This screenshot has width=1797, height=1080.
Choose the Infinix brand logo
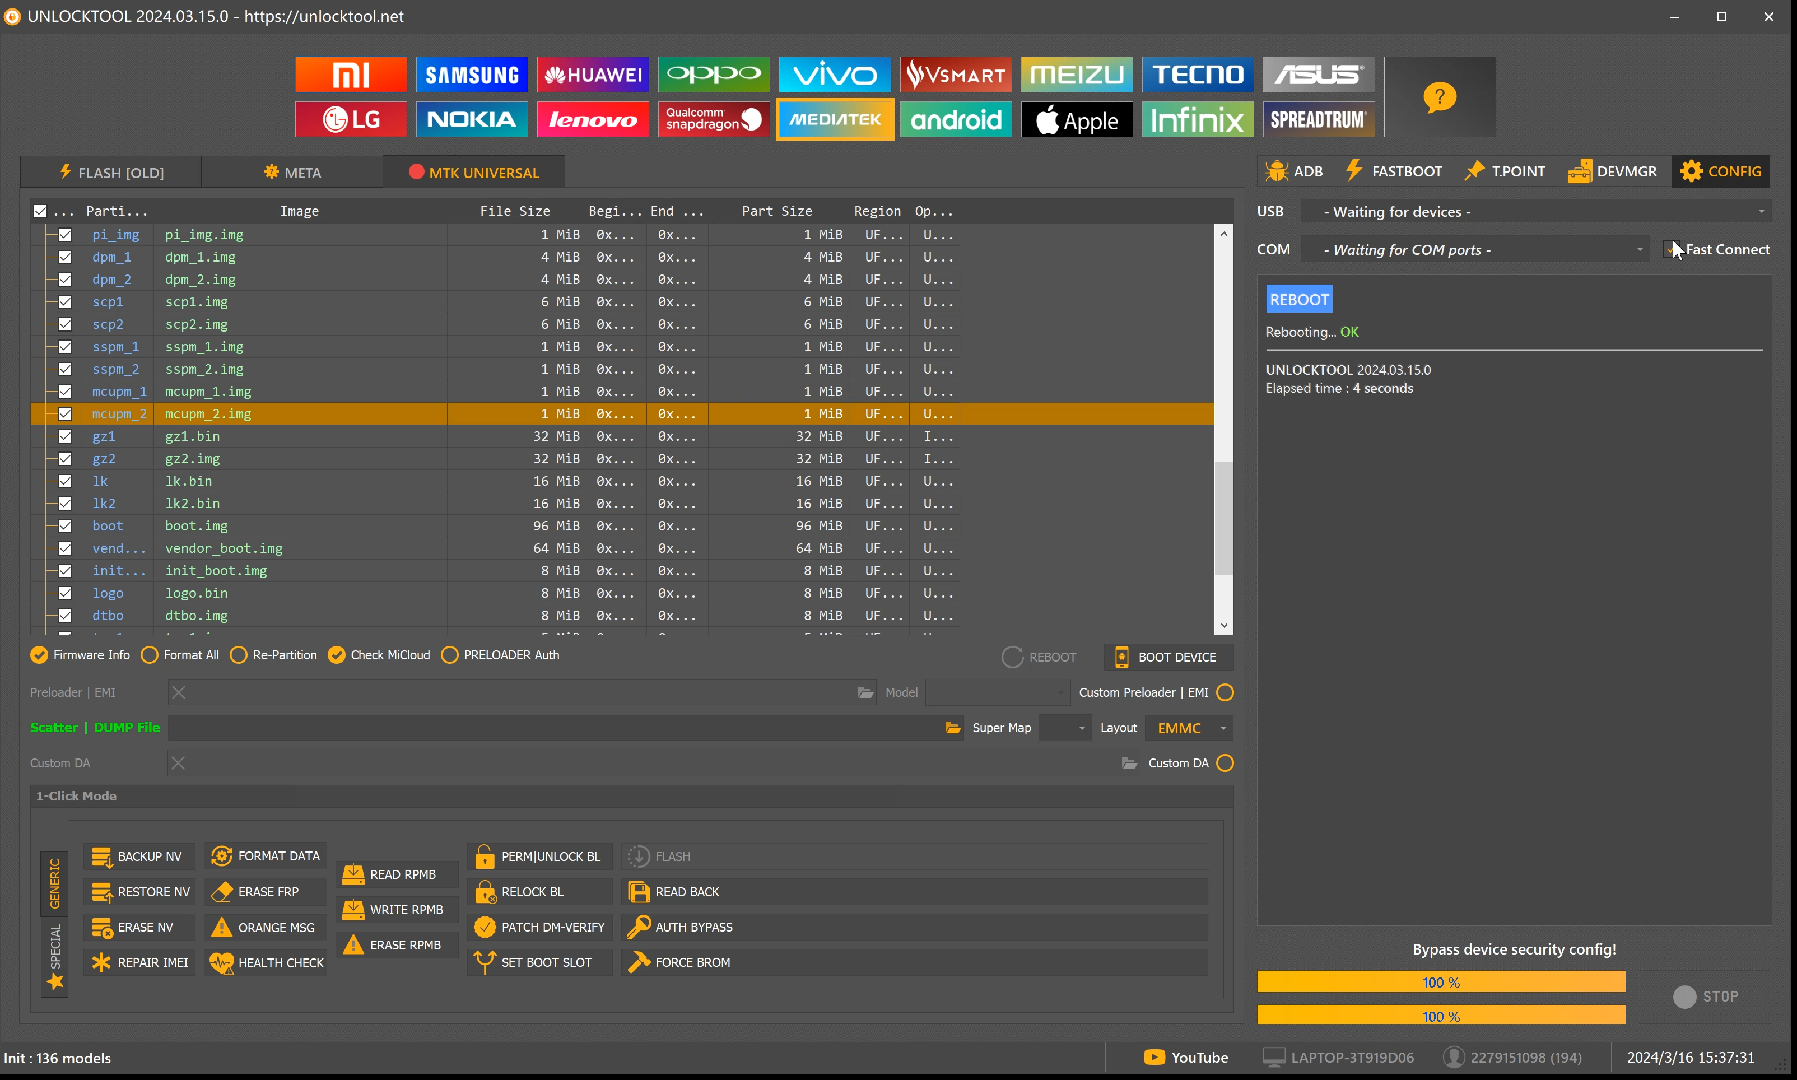coord(1198,119)
